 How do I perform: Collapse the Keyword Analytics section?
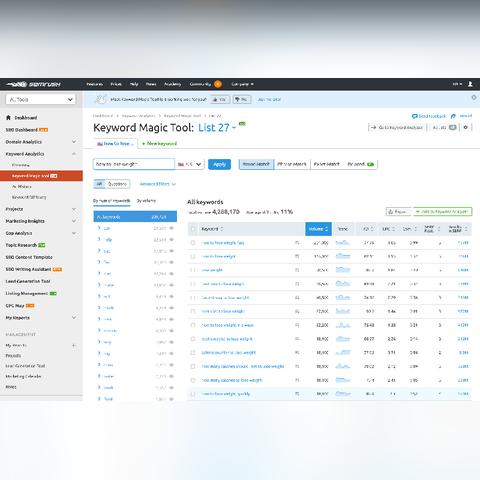point(74,154)
